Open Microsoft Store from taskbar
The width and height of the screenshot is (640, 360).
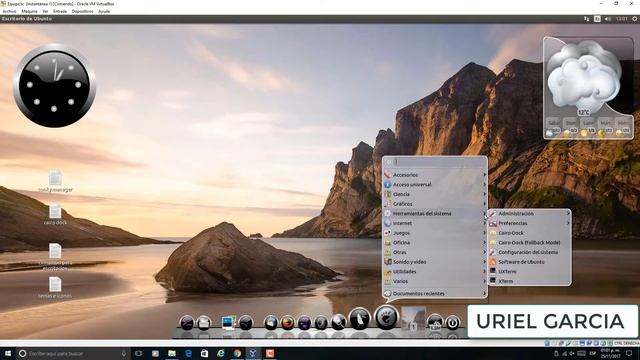[x=204, y=353]
